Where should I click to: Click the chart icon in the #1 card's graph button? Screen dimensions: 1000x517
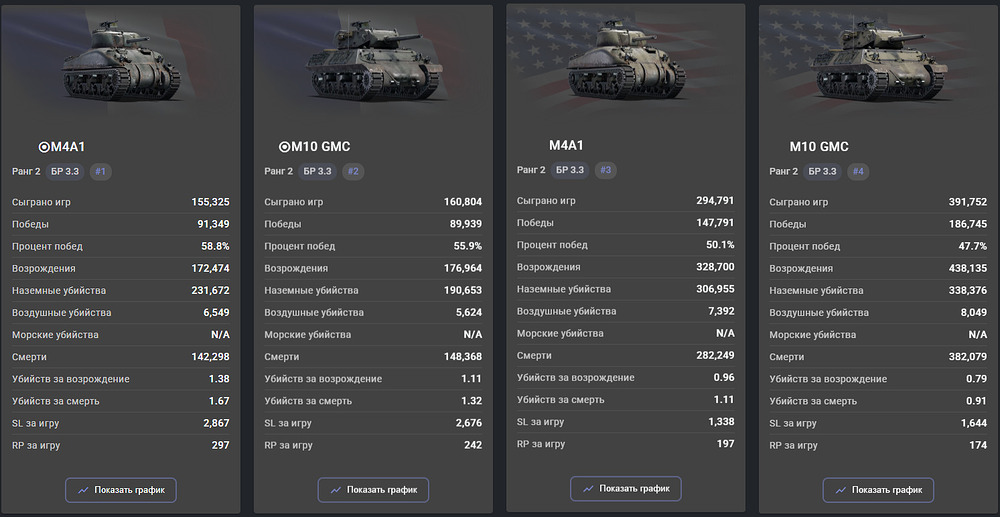82,490
